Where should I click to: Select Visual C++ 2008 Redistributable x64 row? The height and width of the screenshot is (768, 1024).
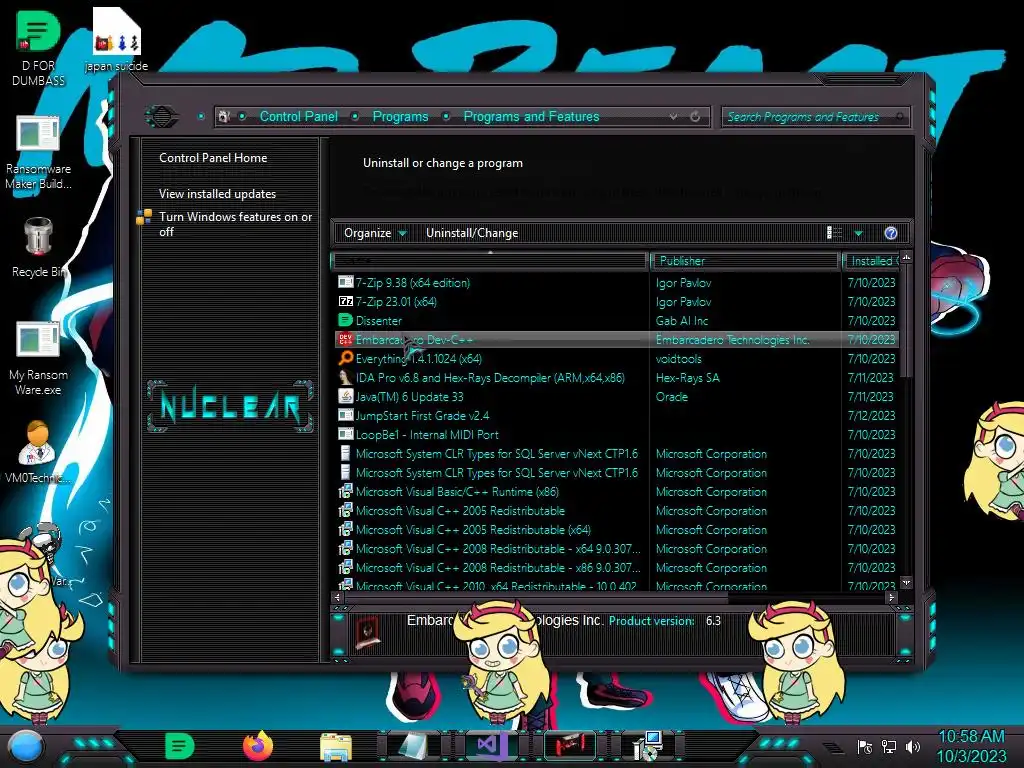tap(616, 549)
